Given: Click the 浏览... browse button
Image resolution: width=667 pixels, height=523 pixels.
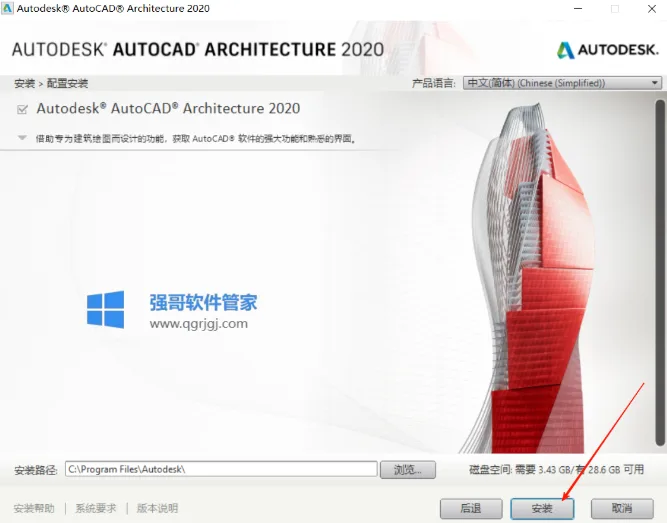Looking at the screenshot, I should [x=408, y=470].
